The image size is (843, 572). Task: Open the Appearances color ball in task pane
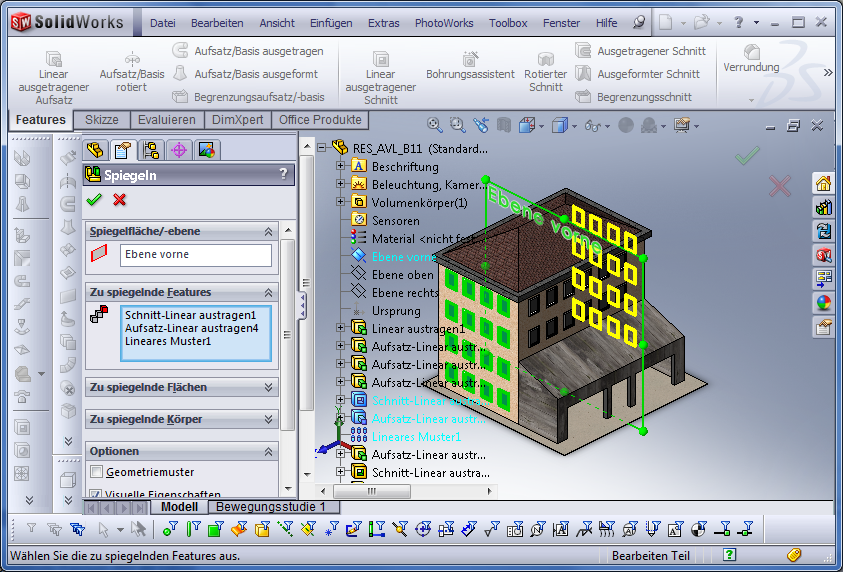pos(824,303)
